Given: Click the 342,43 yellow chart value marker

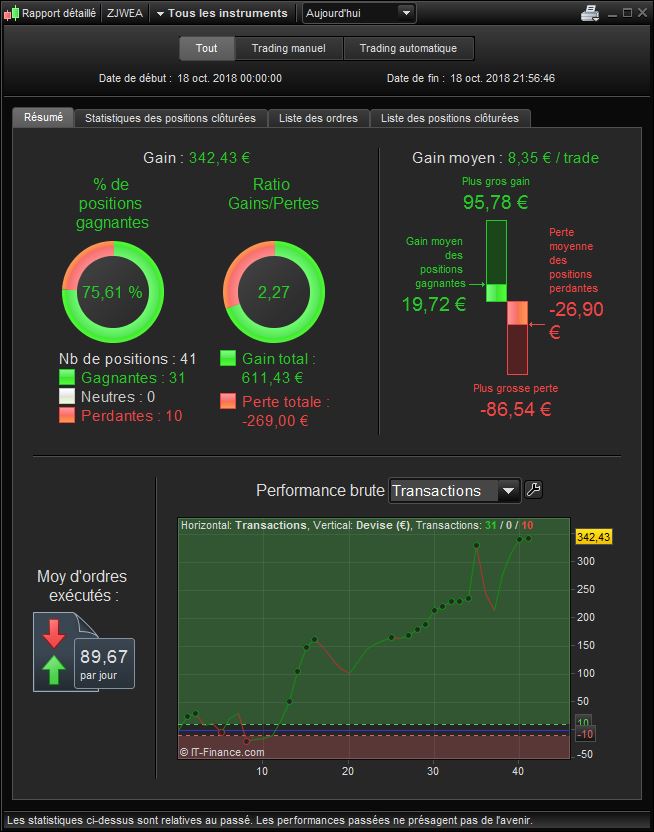Looking at the screenshot, I should [x=594, y=537].
